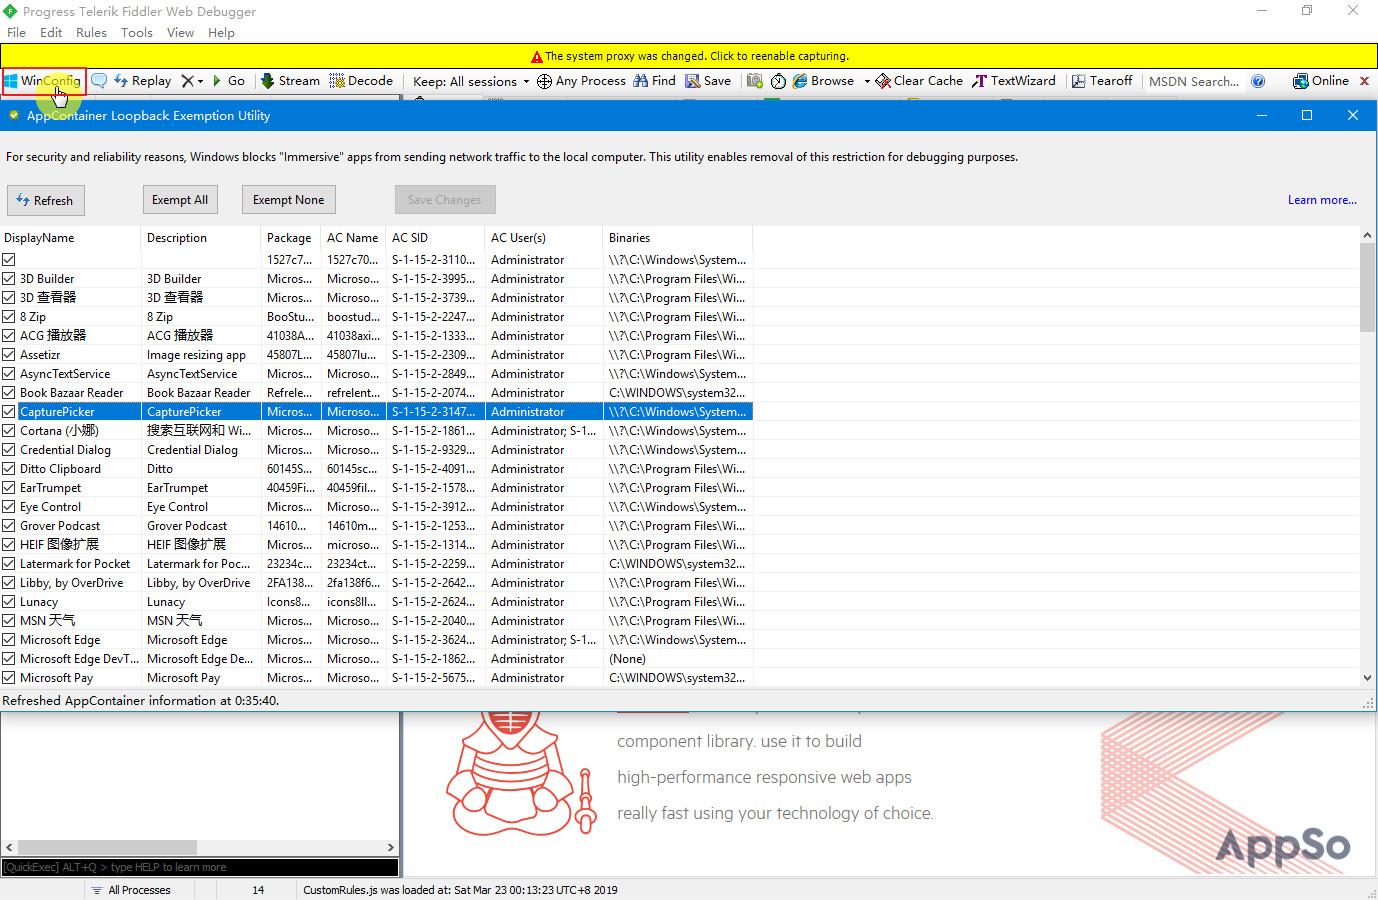
Task: Open WinConfig from the toolbar
Action: [44, 81]
